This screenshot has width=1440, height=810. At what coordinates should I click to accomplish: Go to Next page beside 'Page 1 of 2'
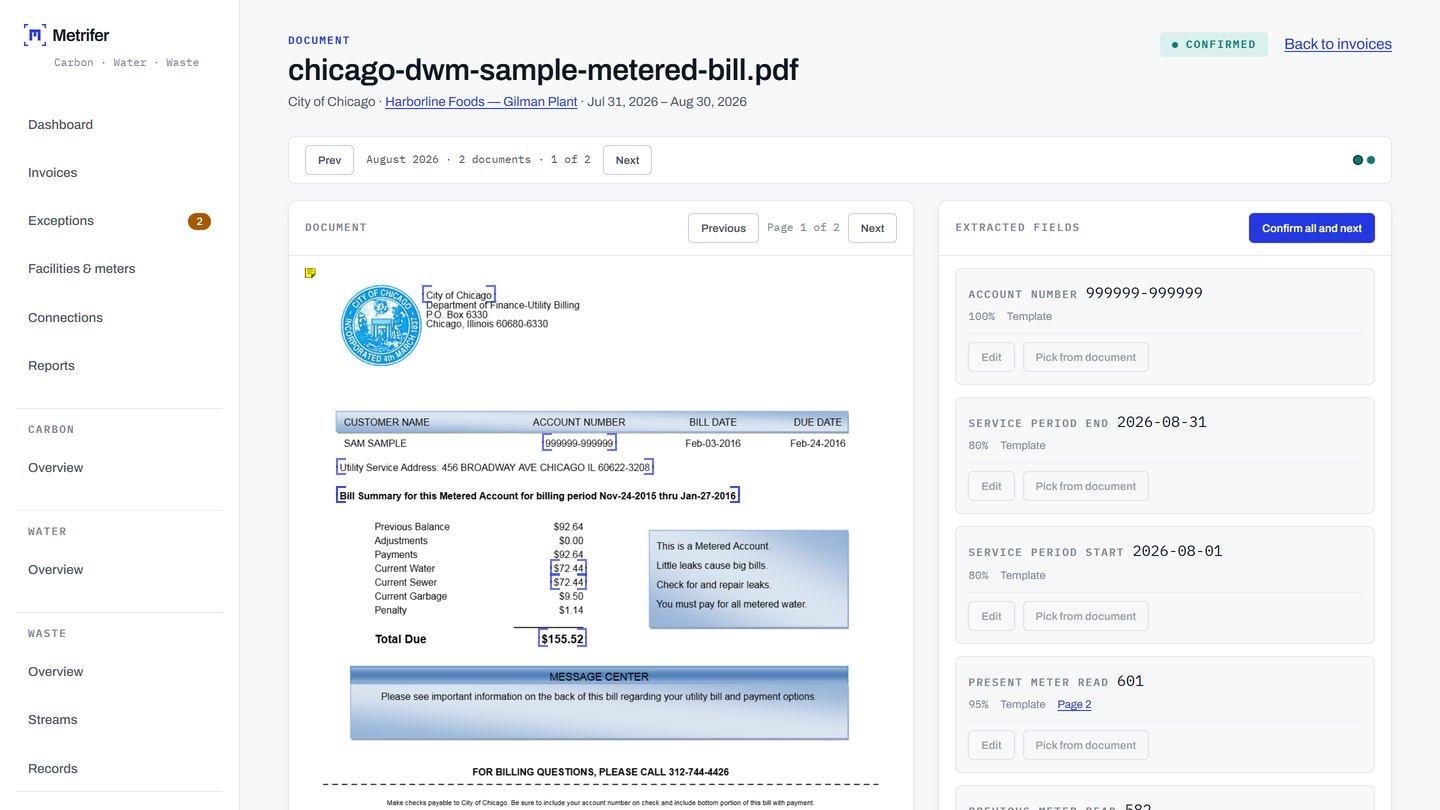tap(872, 228)
